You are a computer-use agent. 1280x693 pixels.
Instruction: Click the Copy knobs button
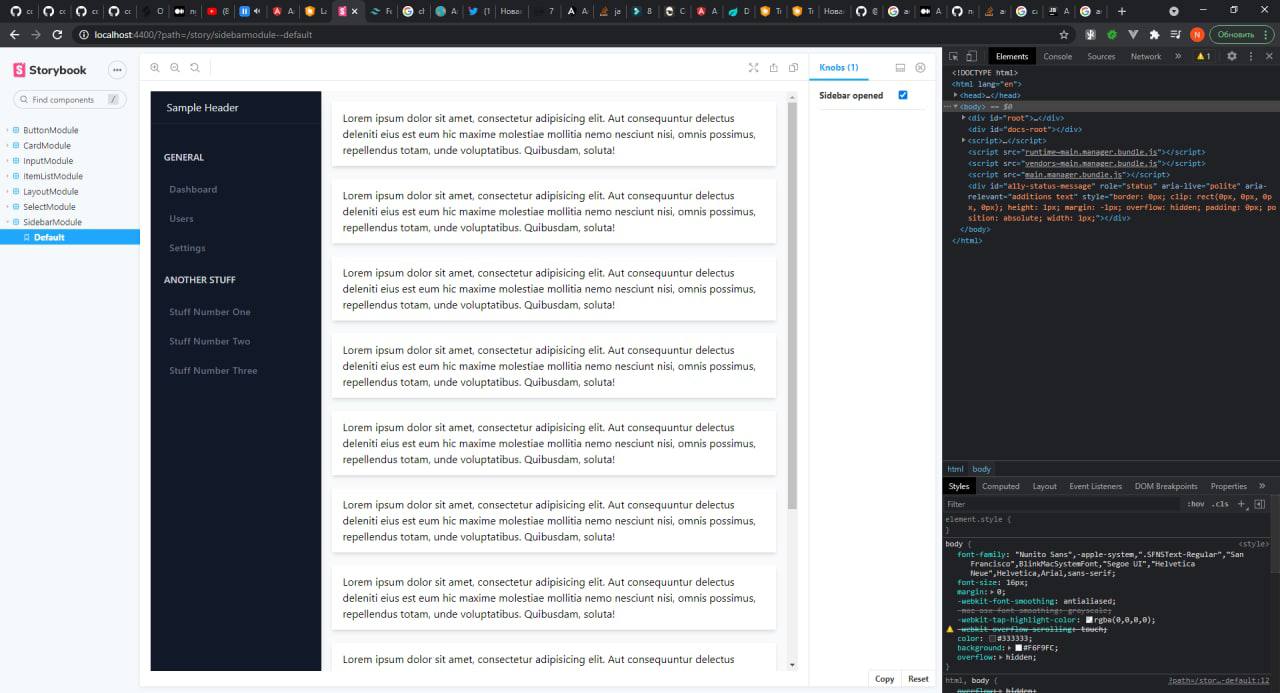pyautogui.click(x=885, y=679)
